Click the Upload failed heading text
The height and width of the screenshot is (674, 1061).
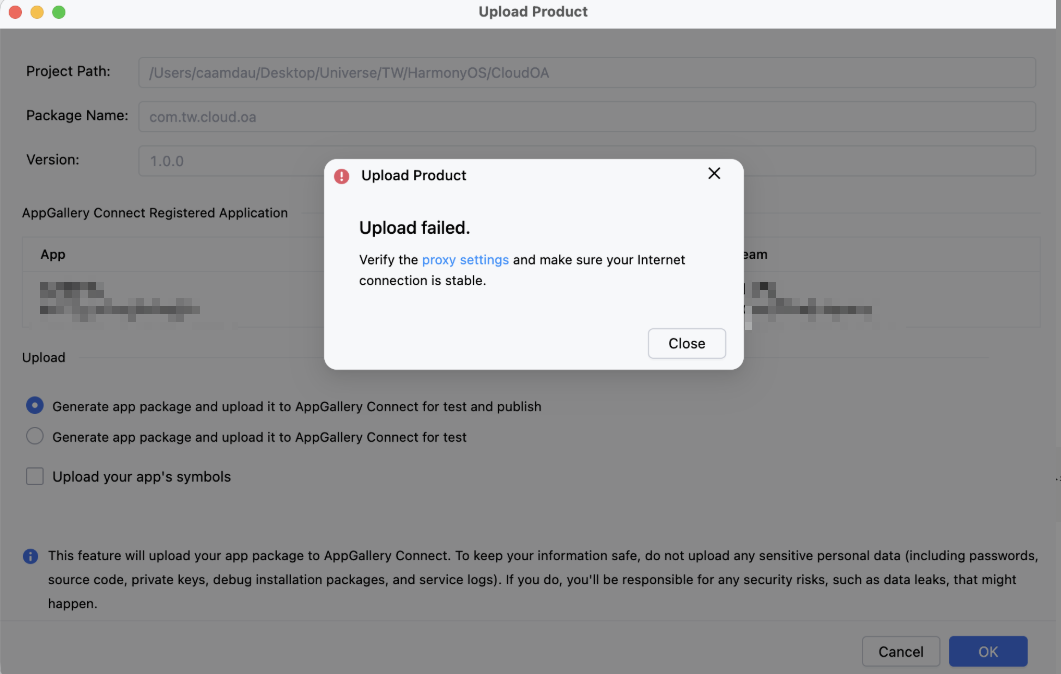(414, 228)
